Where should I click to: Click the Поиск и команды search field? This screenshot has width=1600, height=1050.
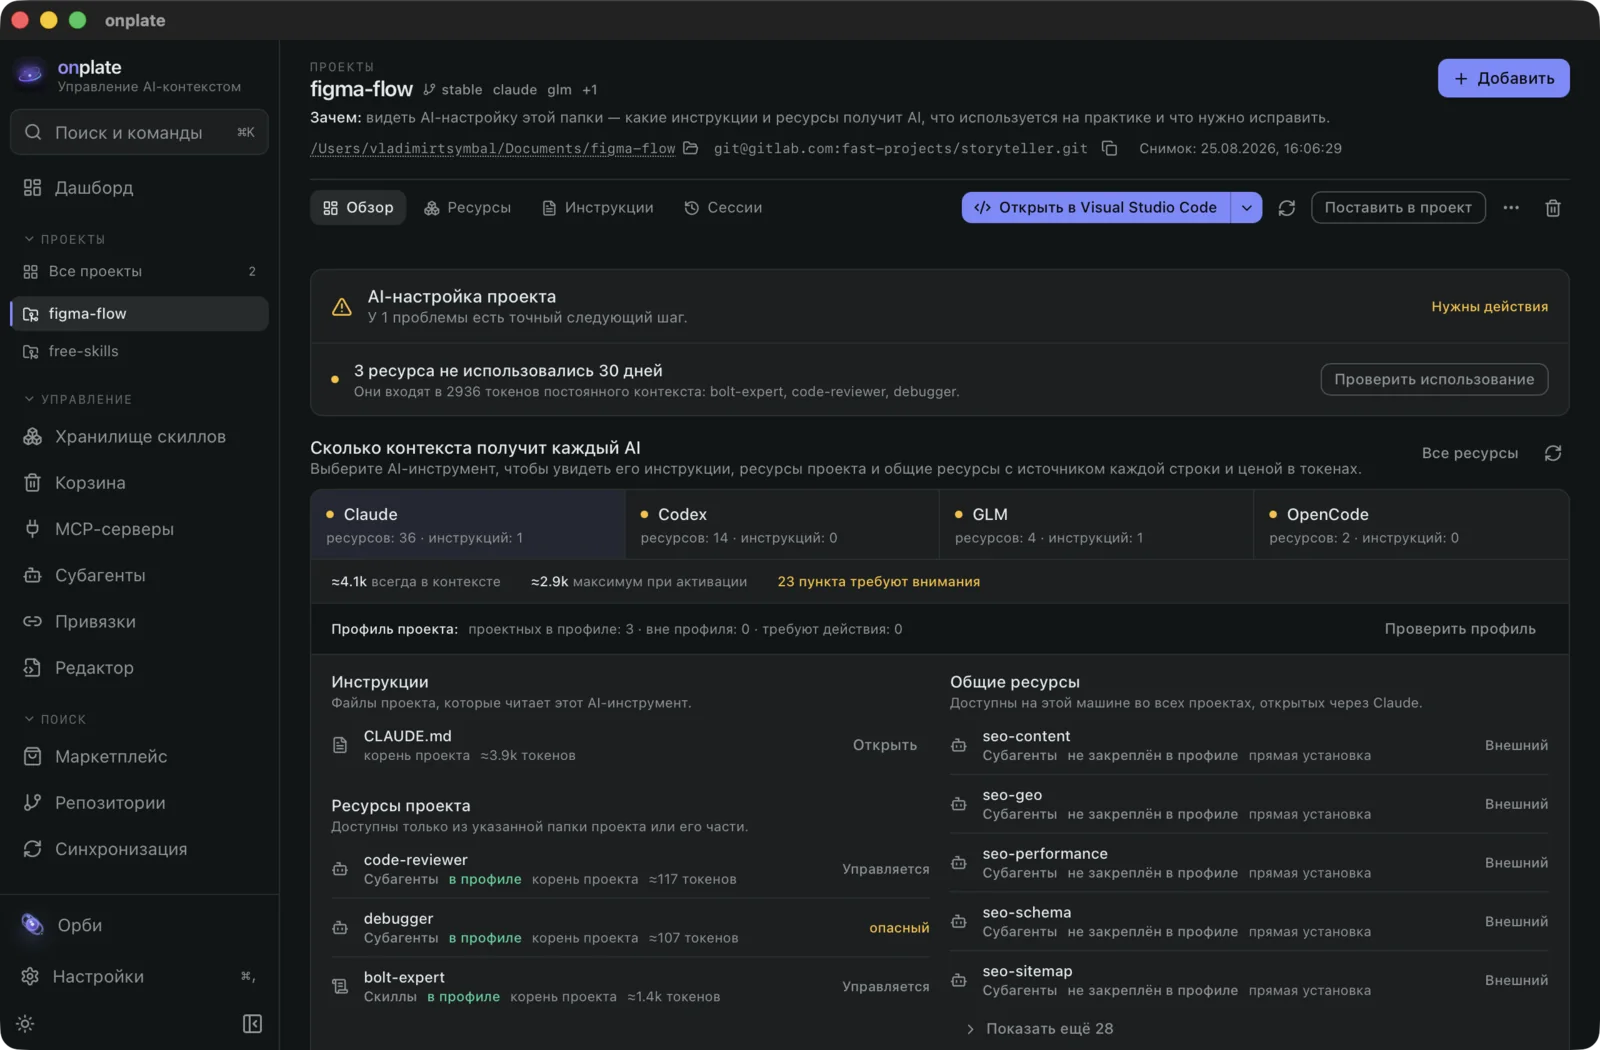point(139,132)
